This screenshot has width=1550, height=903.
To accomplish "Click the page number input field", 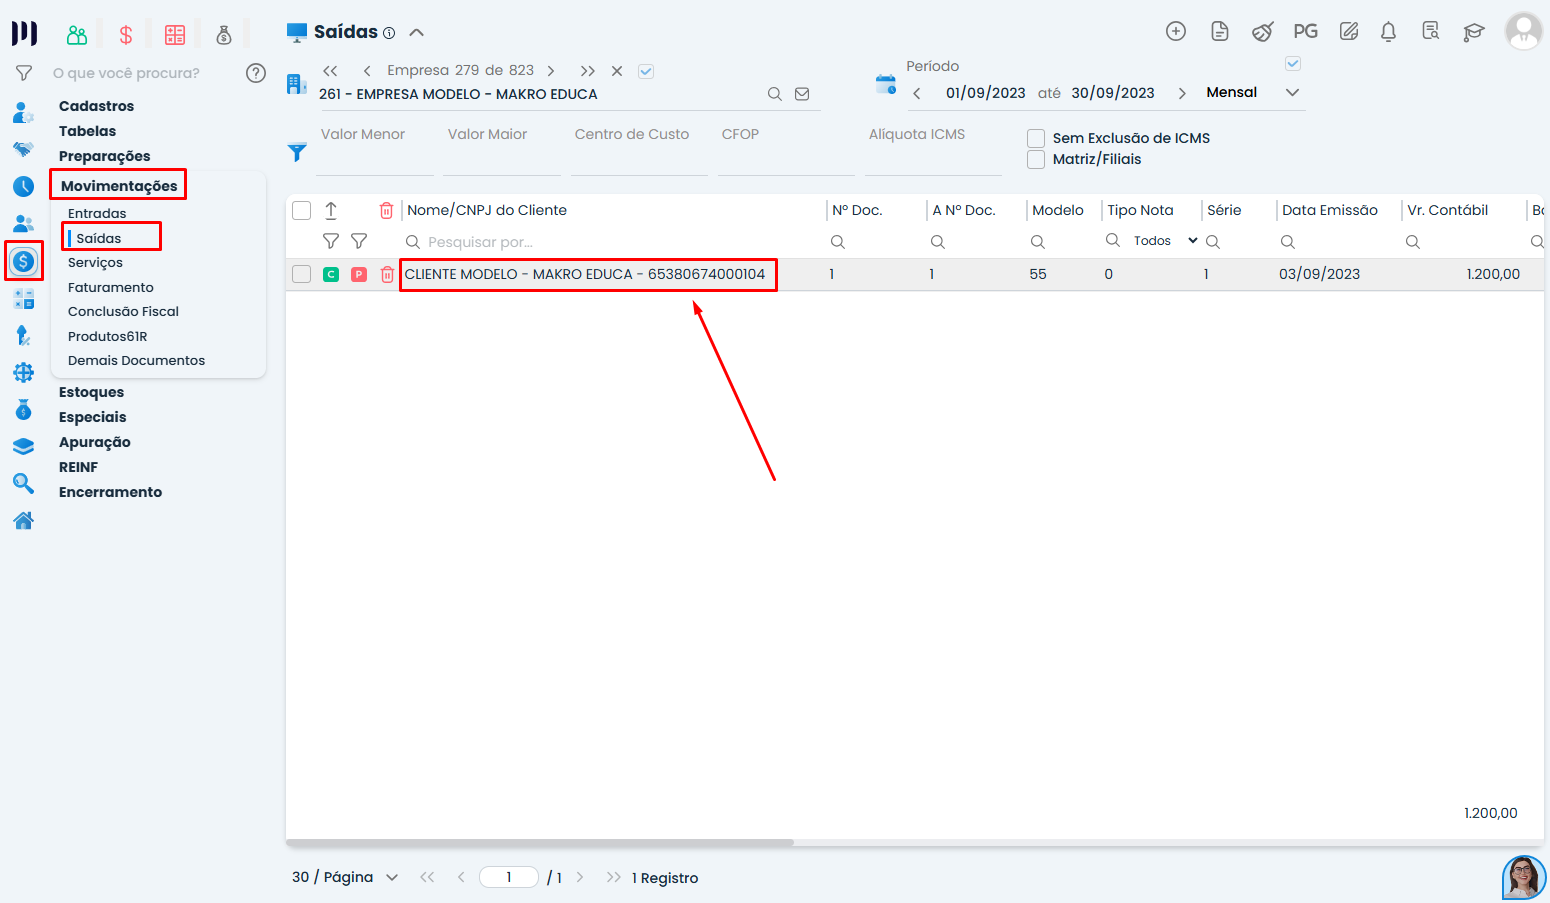I will point(509,877).
